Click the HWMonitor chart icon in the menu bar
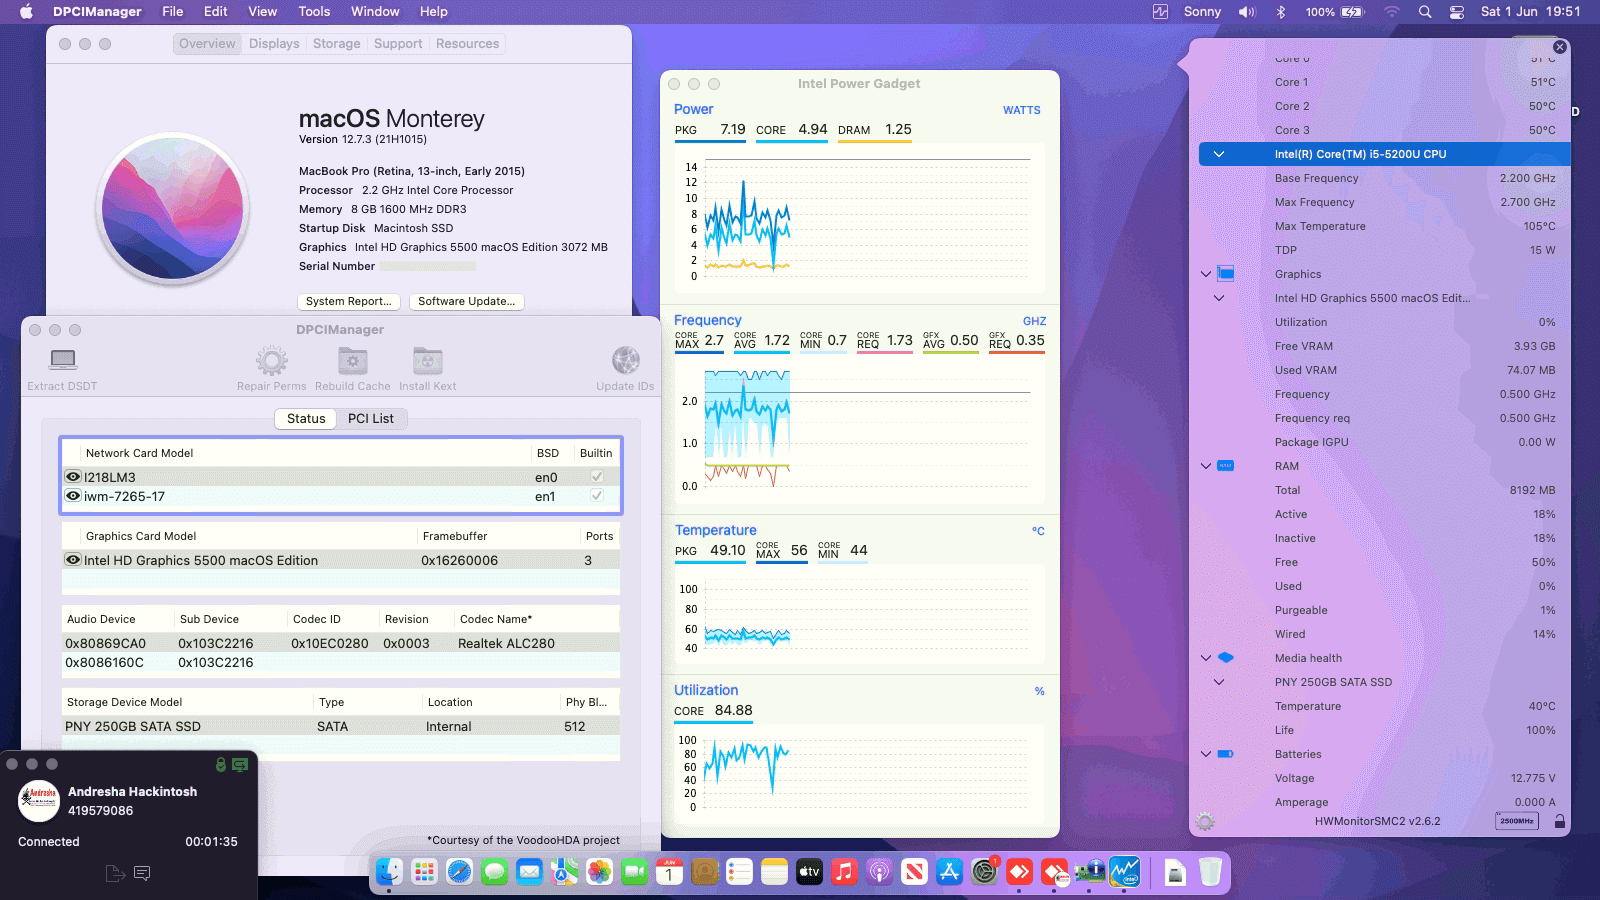The width and height of the screenshot is (1600, 900). pyautogui.click(x=1160, y=12)
